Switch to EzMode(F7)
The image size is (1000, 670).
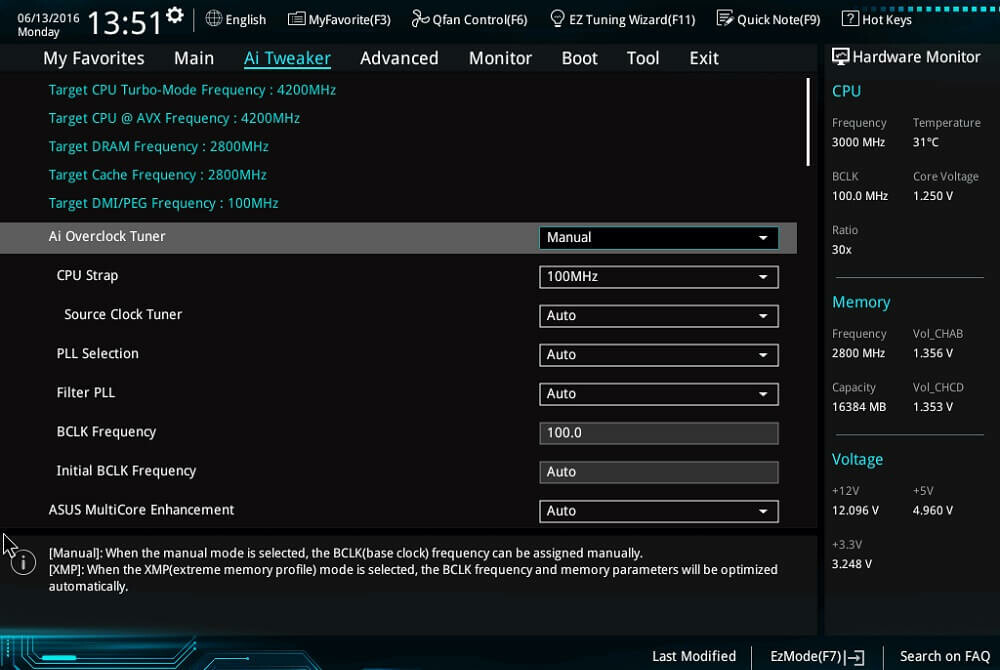pyautogui.click(x=817, y=656)
